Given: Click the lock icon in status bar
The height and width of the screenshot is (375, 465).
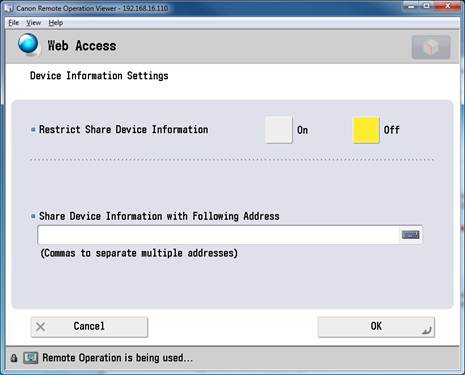Looking at the screenshot, I should [x=14, y=358].
